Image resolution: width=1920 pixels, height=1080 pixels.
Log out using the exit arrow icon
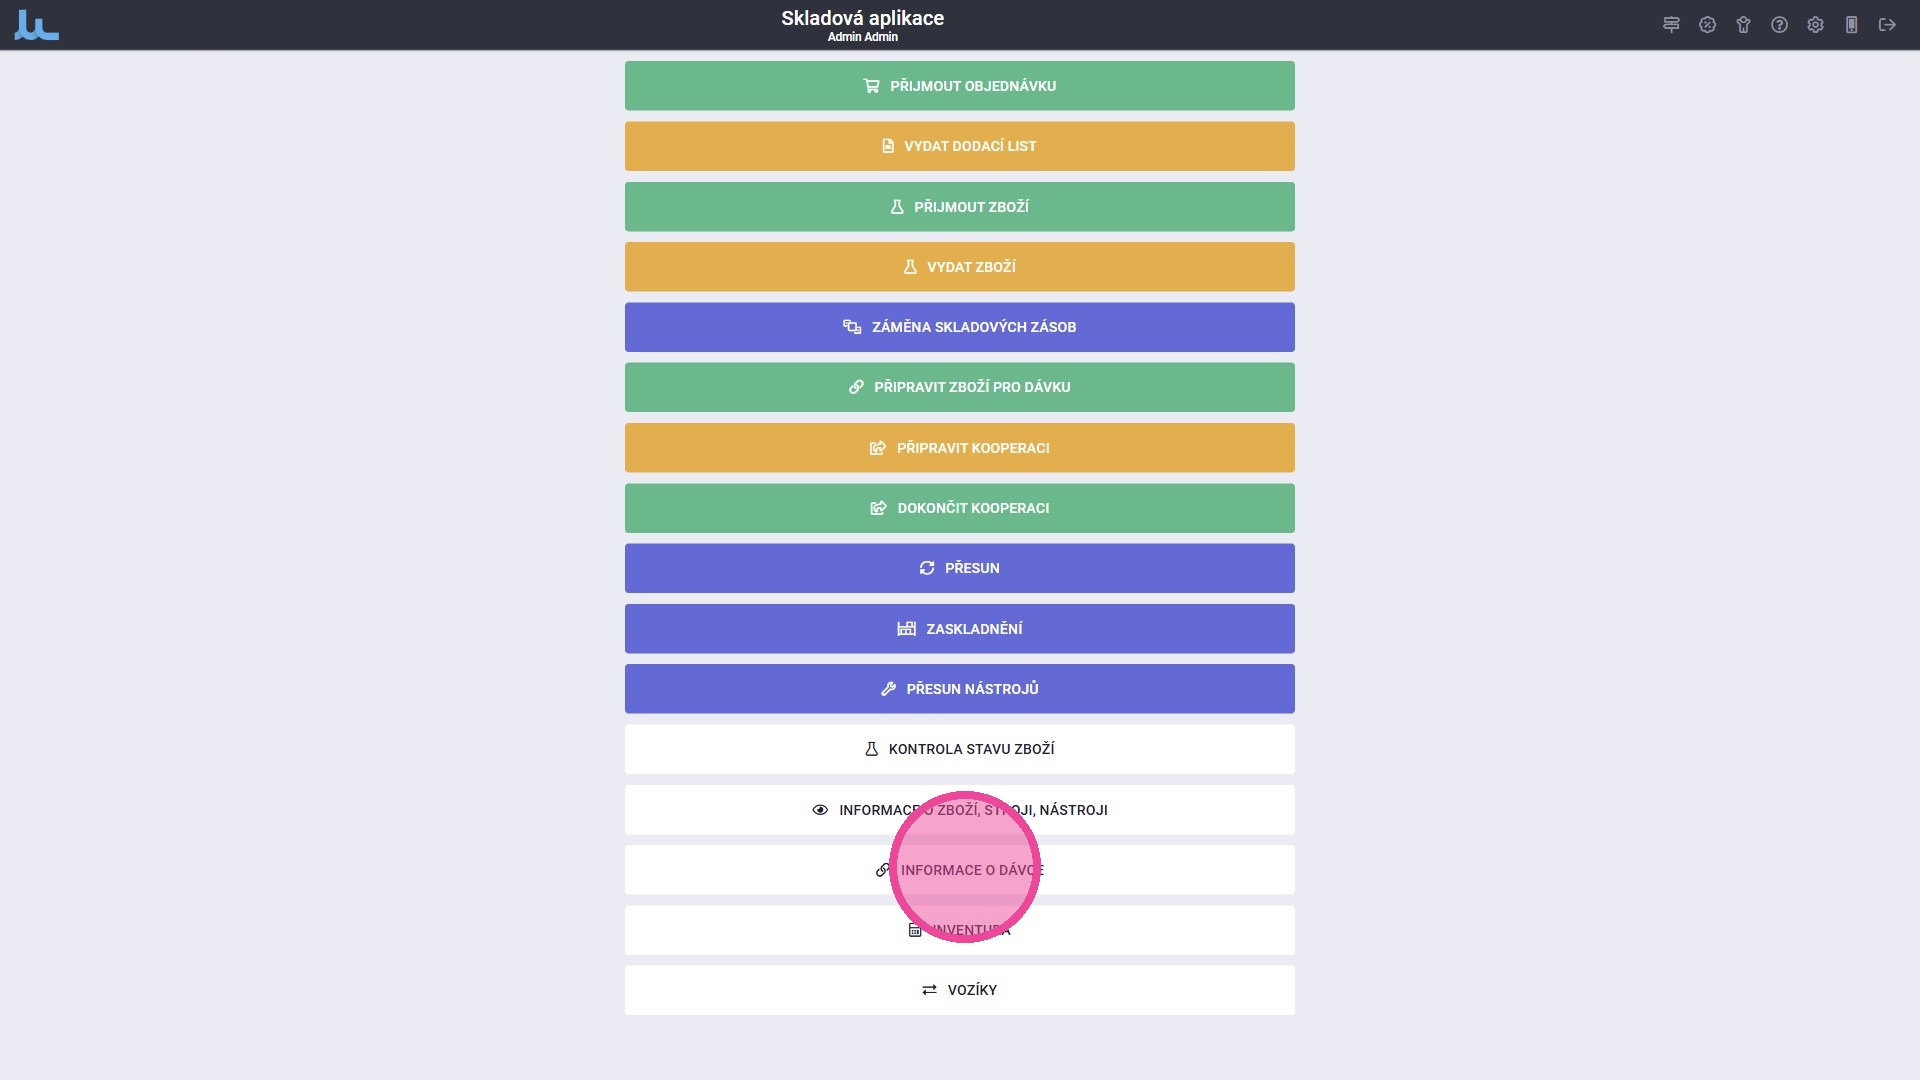(1887, 25)
